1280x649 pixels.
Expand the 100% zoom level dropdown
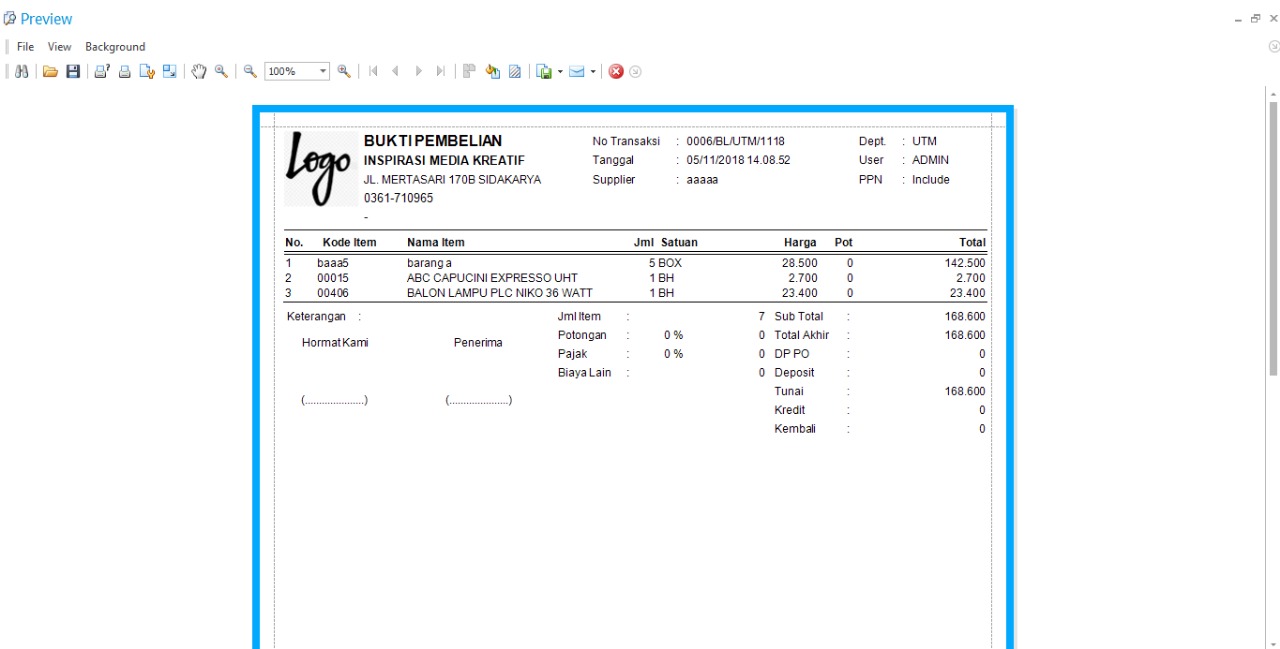click(x=323, y=72)
